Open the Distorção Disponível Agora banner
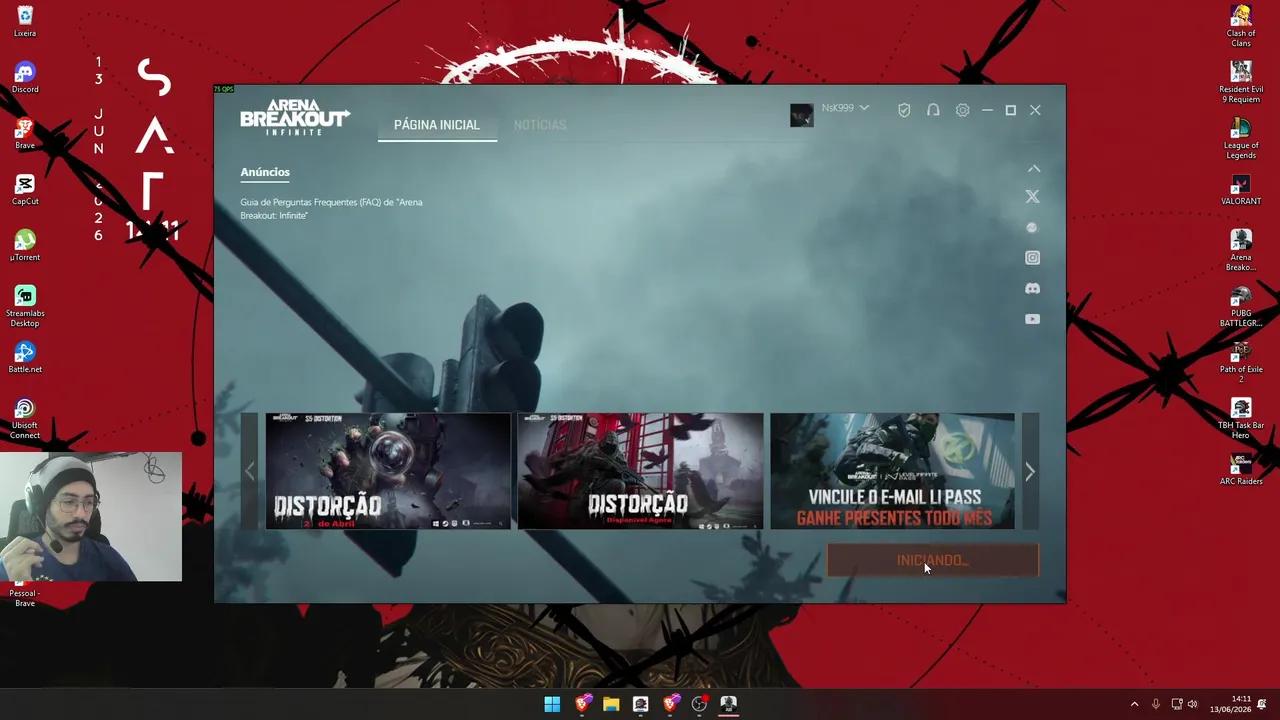 pos(640,471)
